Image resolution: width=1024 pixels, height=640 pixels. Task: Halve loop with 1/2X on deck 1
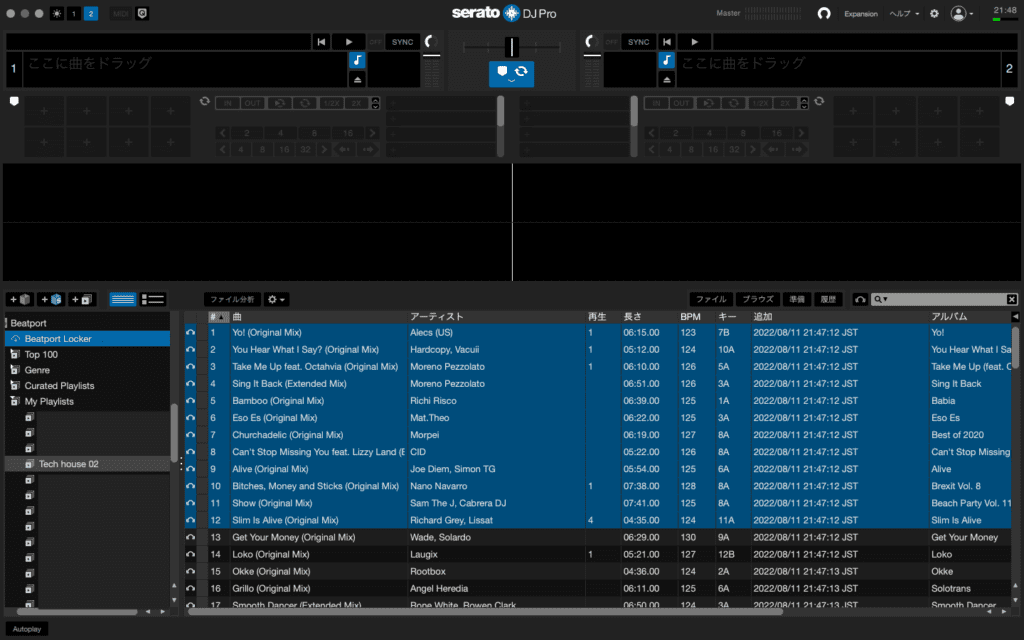pos(331,103)
